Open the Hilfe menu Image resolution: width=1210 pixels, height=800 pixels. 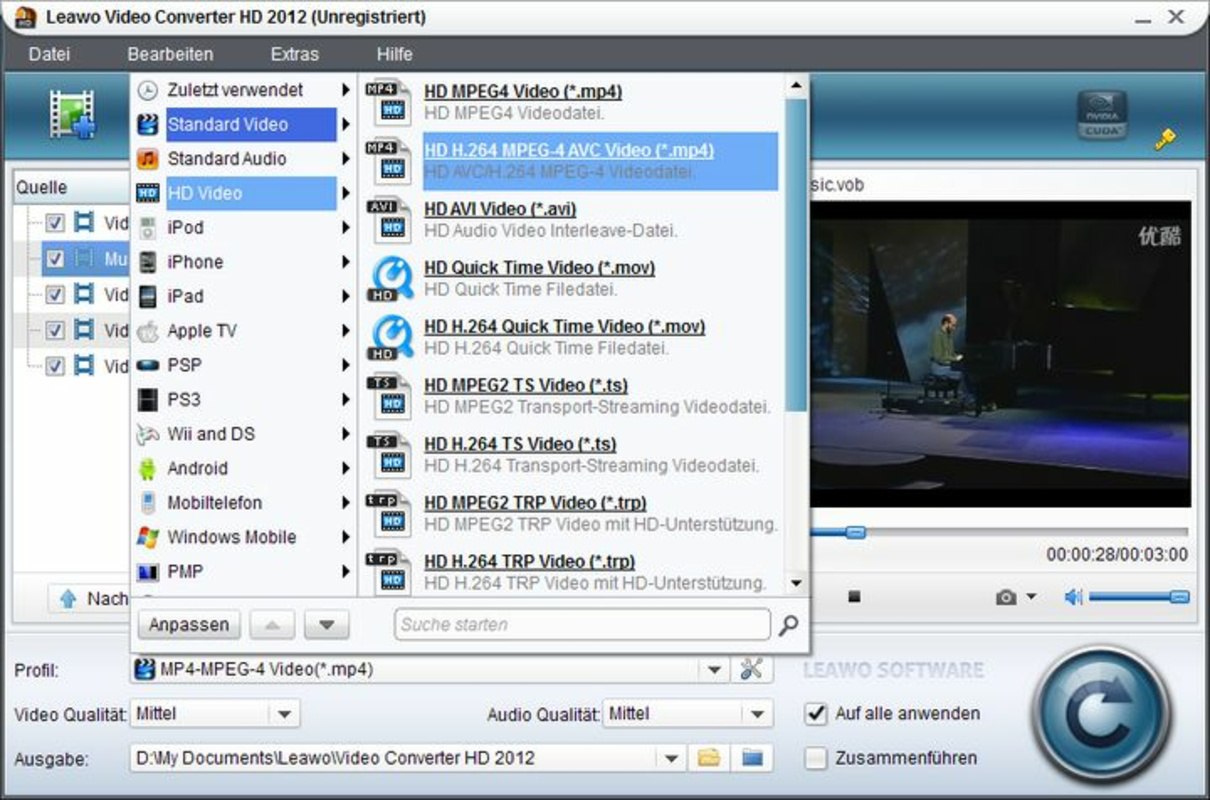pyautogui.click(x=395, y=54)
